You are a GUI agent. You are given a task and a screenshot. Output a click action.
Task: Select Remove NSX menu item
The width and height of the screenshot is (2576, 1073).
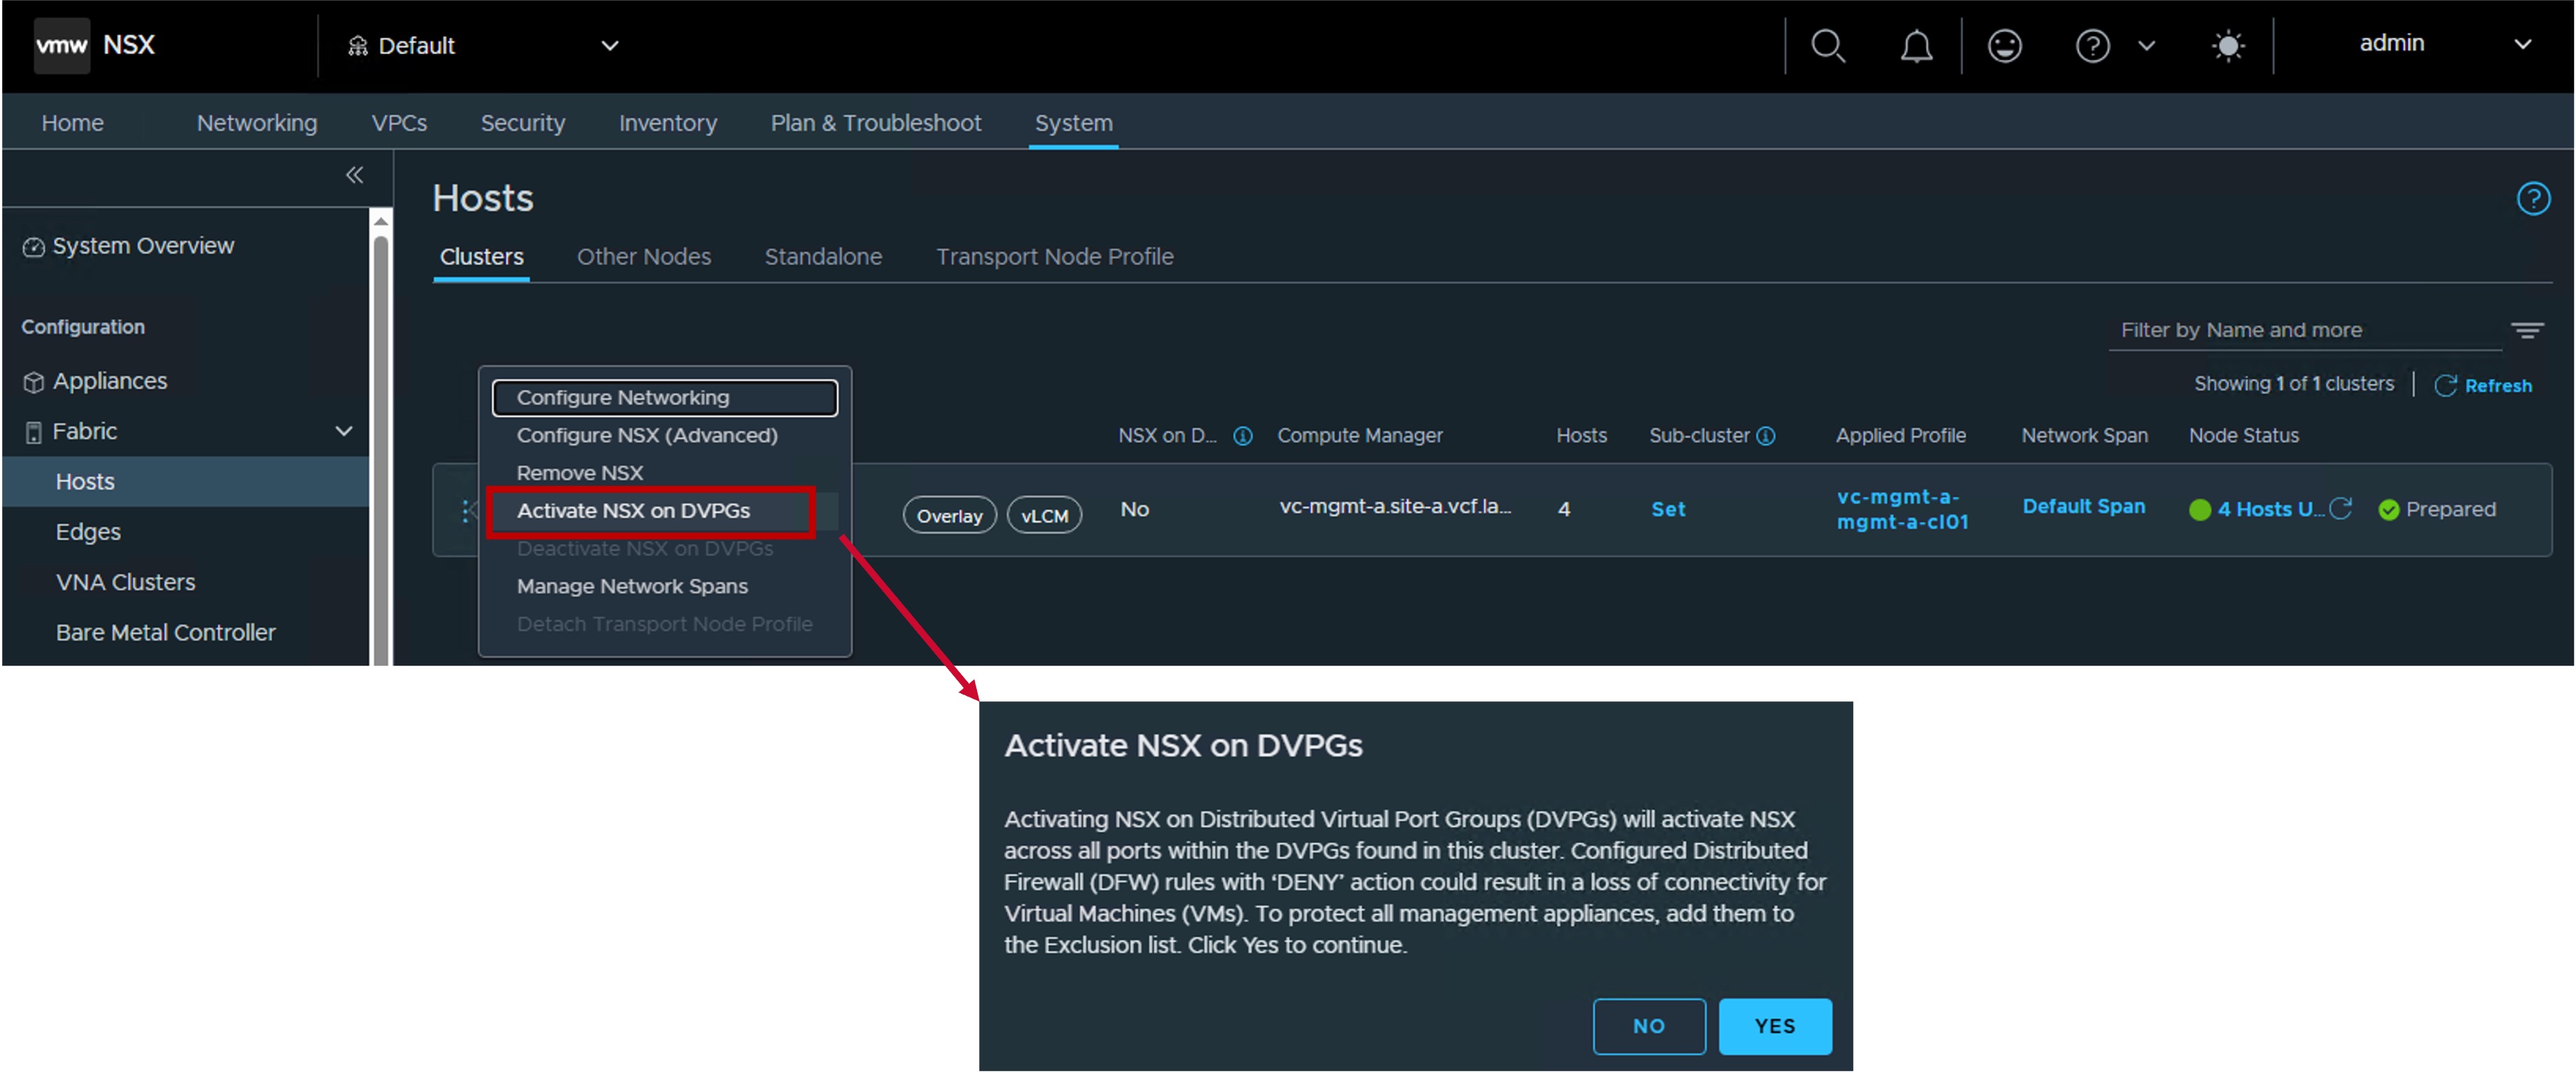(580, 473)
